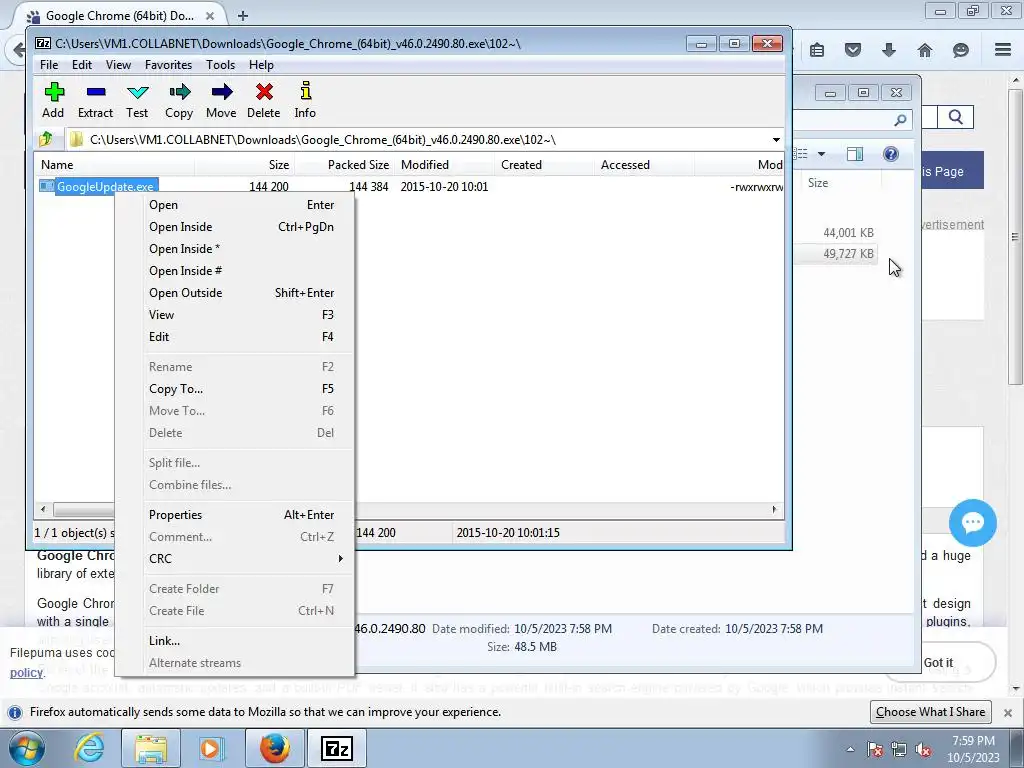This screenshot has height=768, width=1024.
Task: Show hidden system tray icons
Action: point(850,749)
